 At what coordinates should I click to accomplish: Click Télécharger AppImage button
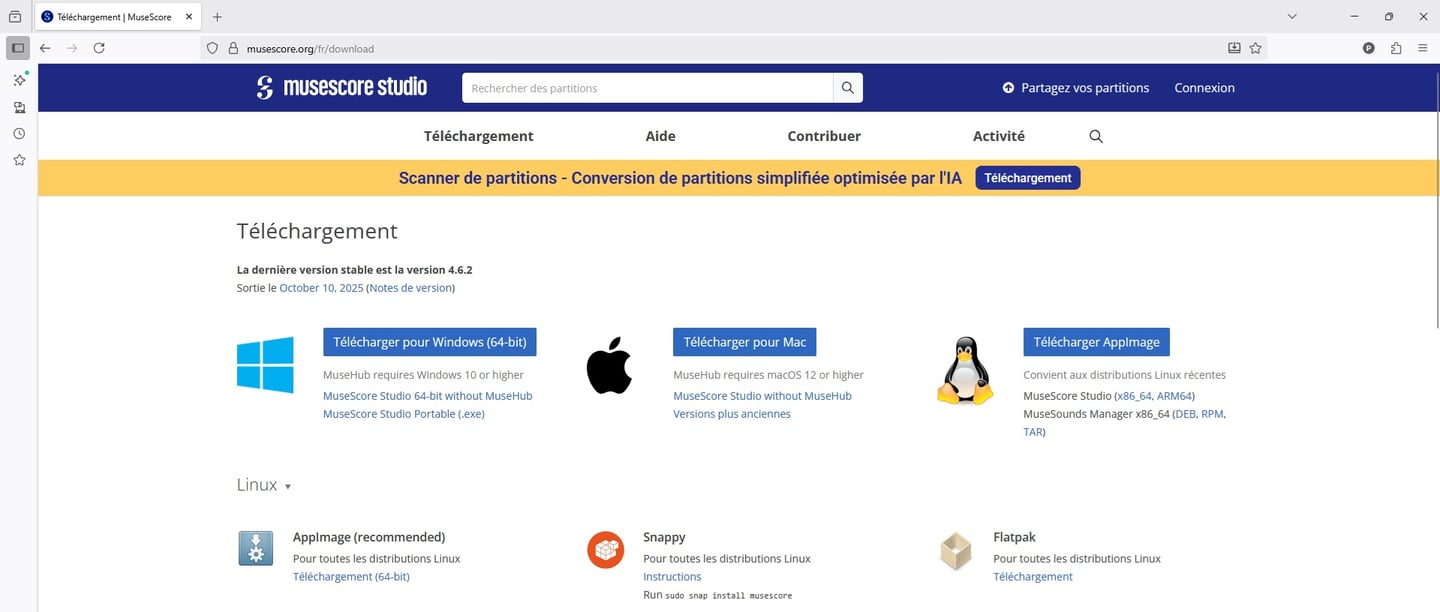[1097, 342]
